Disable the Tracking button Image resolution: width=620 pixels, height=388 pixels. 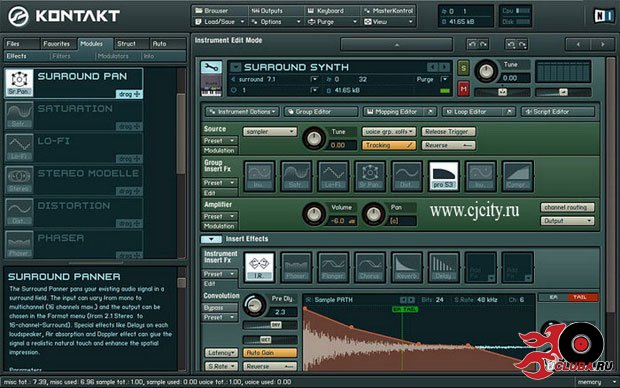click(389, 145)
